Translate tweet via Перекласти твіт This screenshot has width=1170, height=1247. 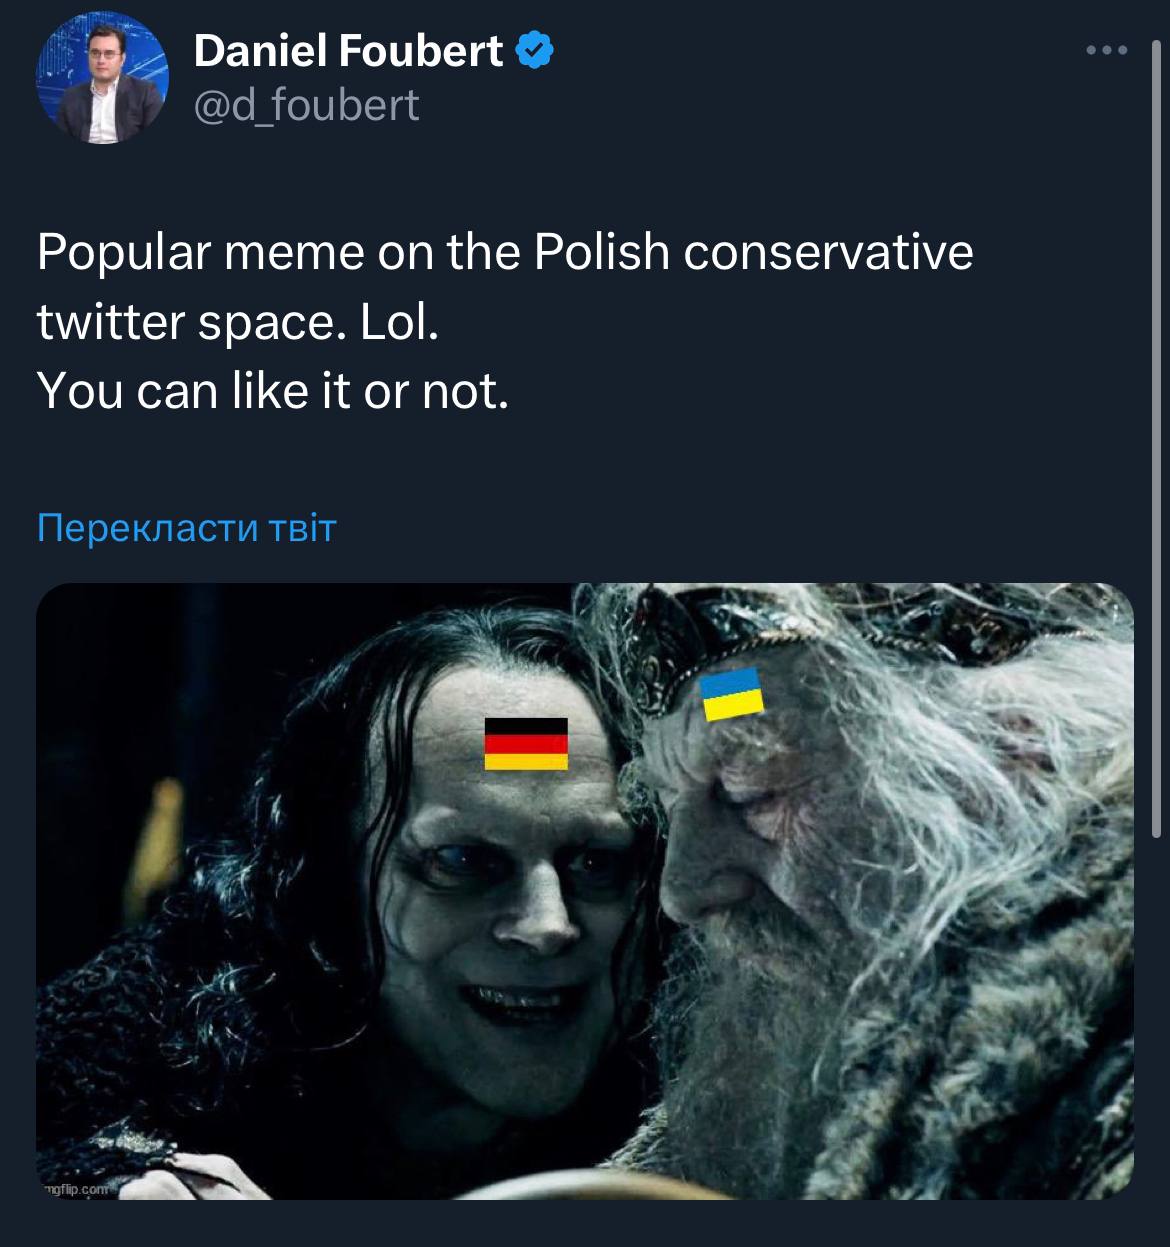(x=187, y=527)
